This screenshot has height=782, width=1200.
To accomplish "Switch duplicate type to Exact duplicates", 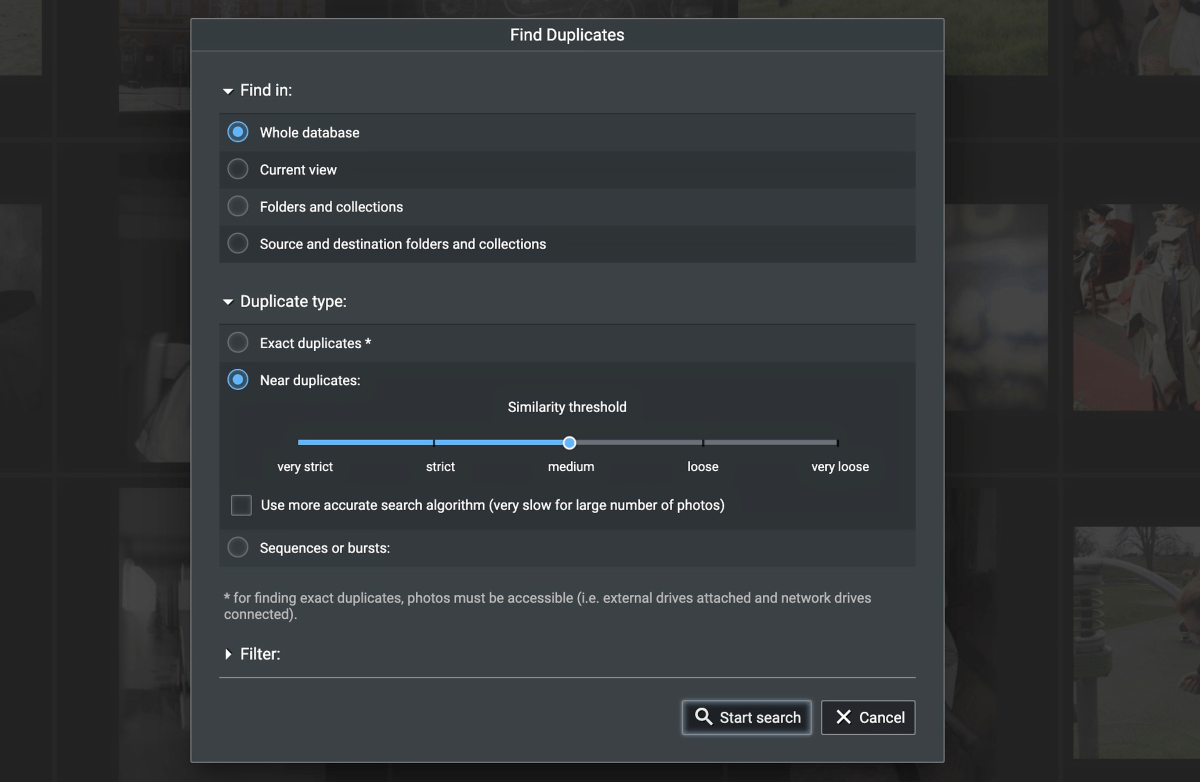I will point(238,342).
